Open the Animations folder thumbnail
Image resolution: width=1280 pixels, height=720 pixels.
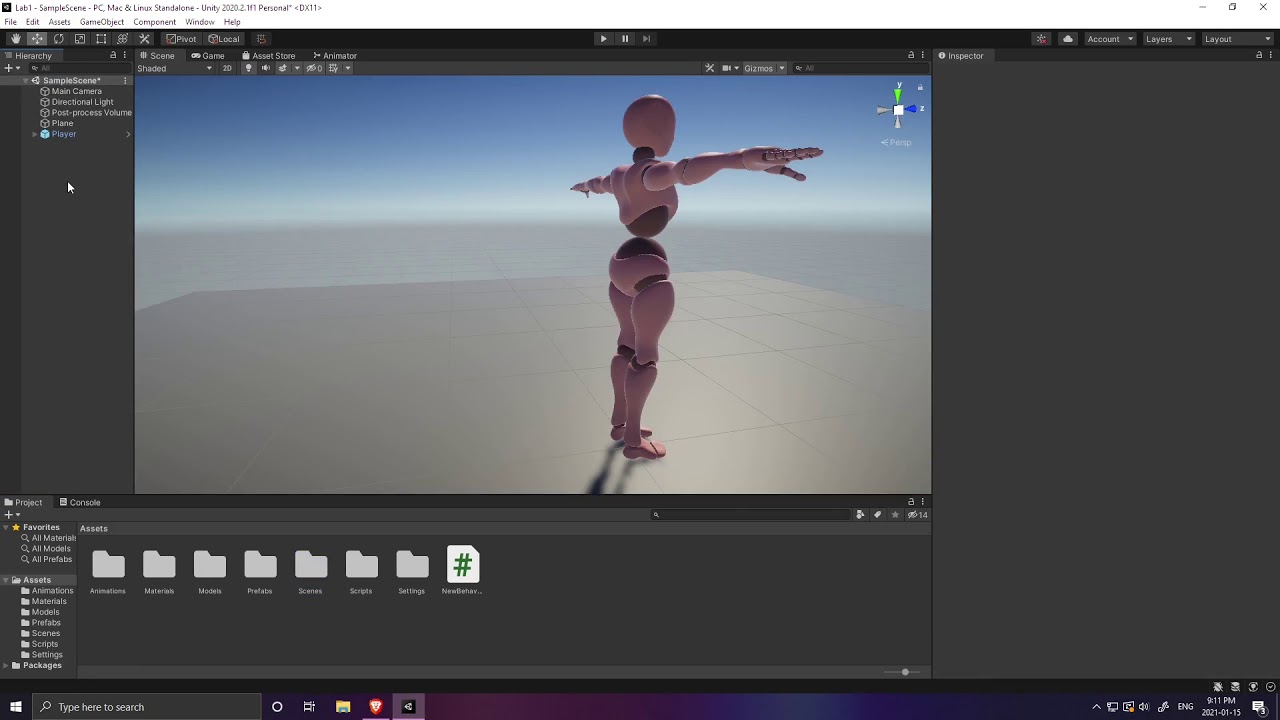coord(108,571)
